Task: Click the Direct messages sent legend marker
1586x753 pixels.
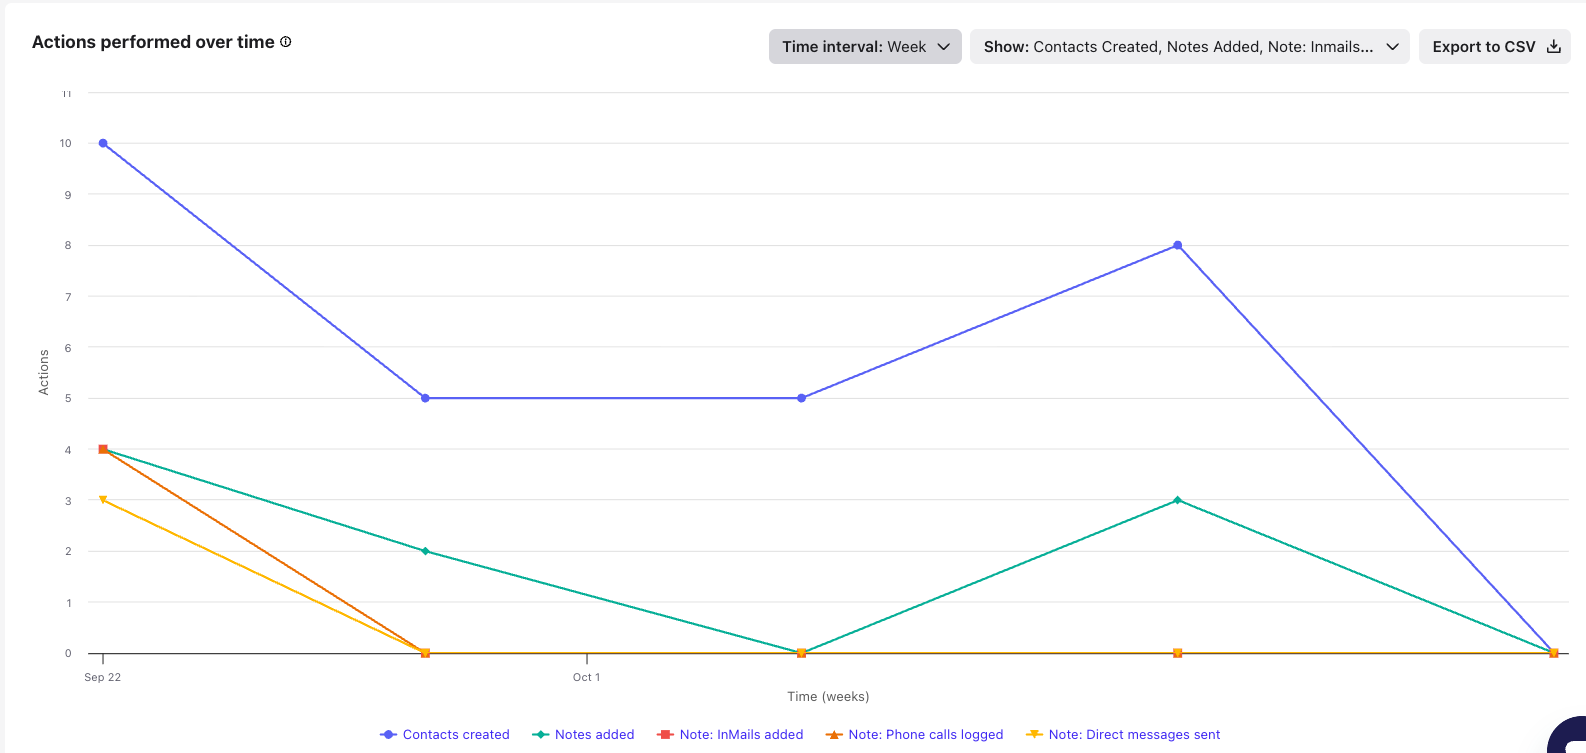Action: [1034, 735]
